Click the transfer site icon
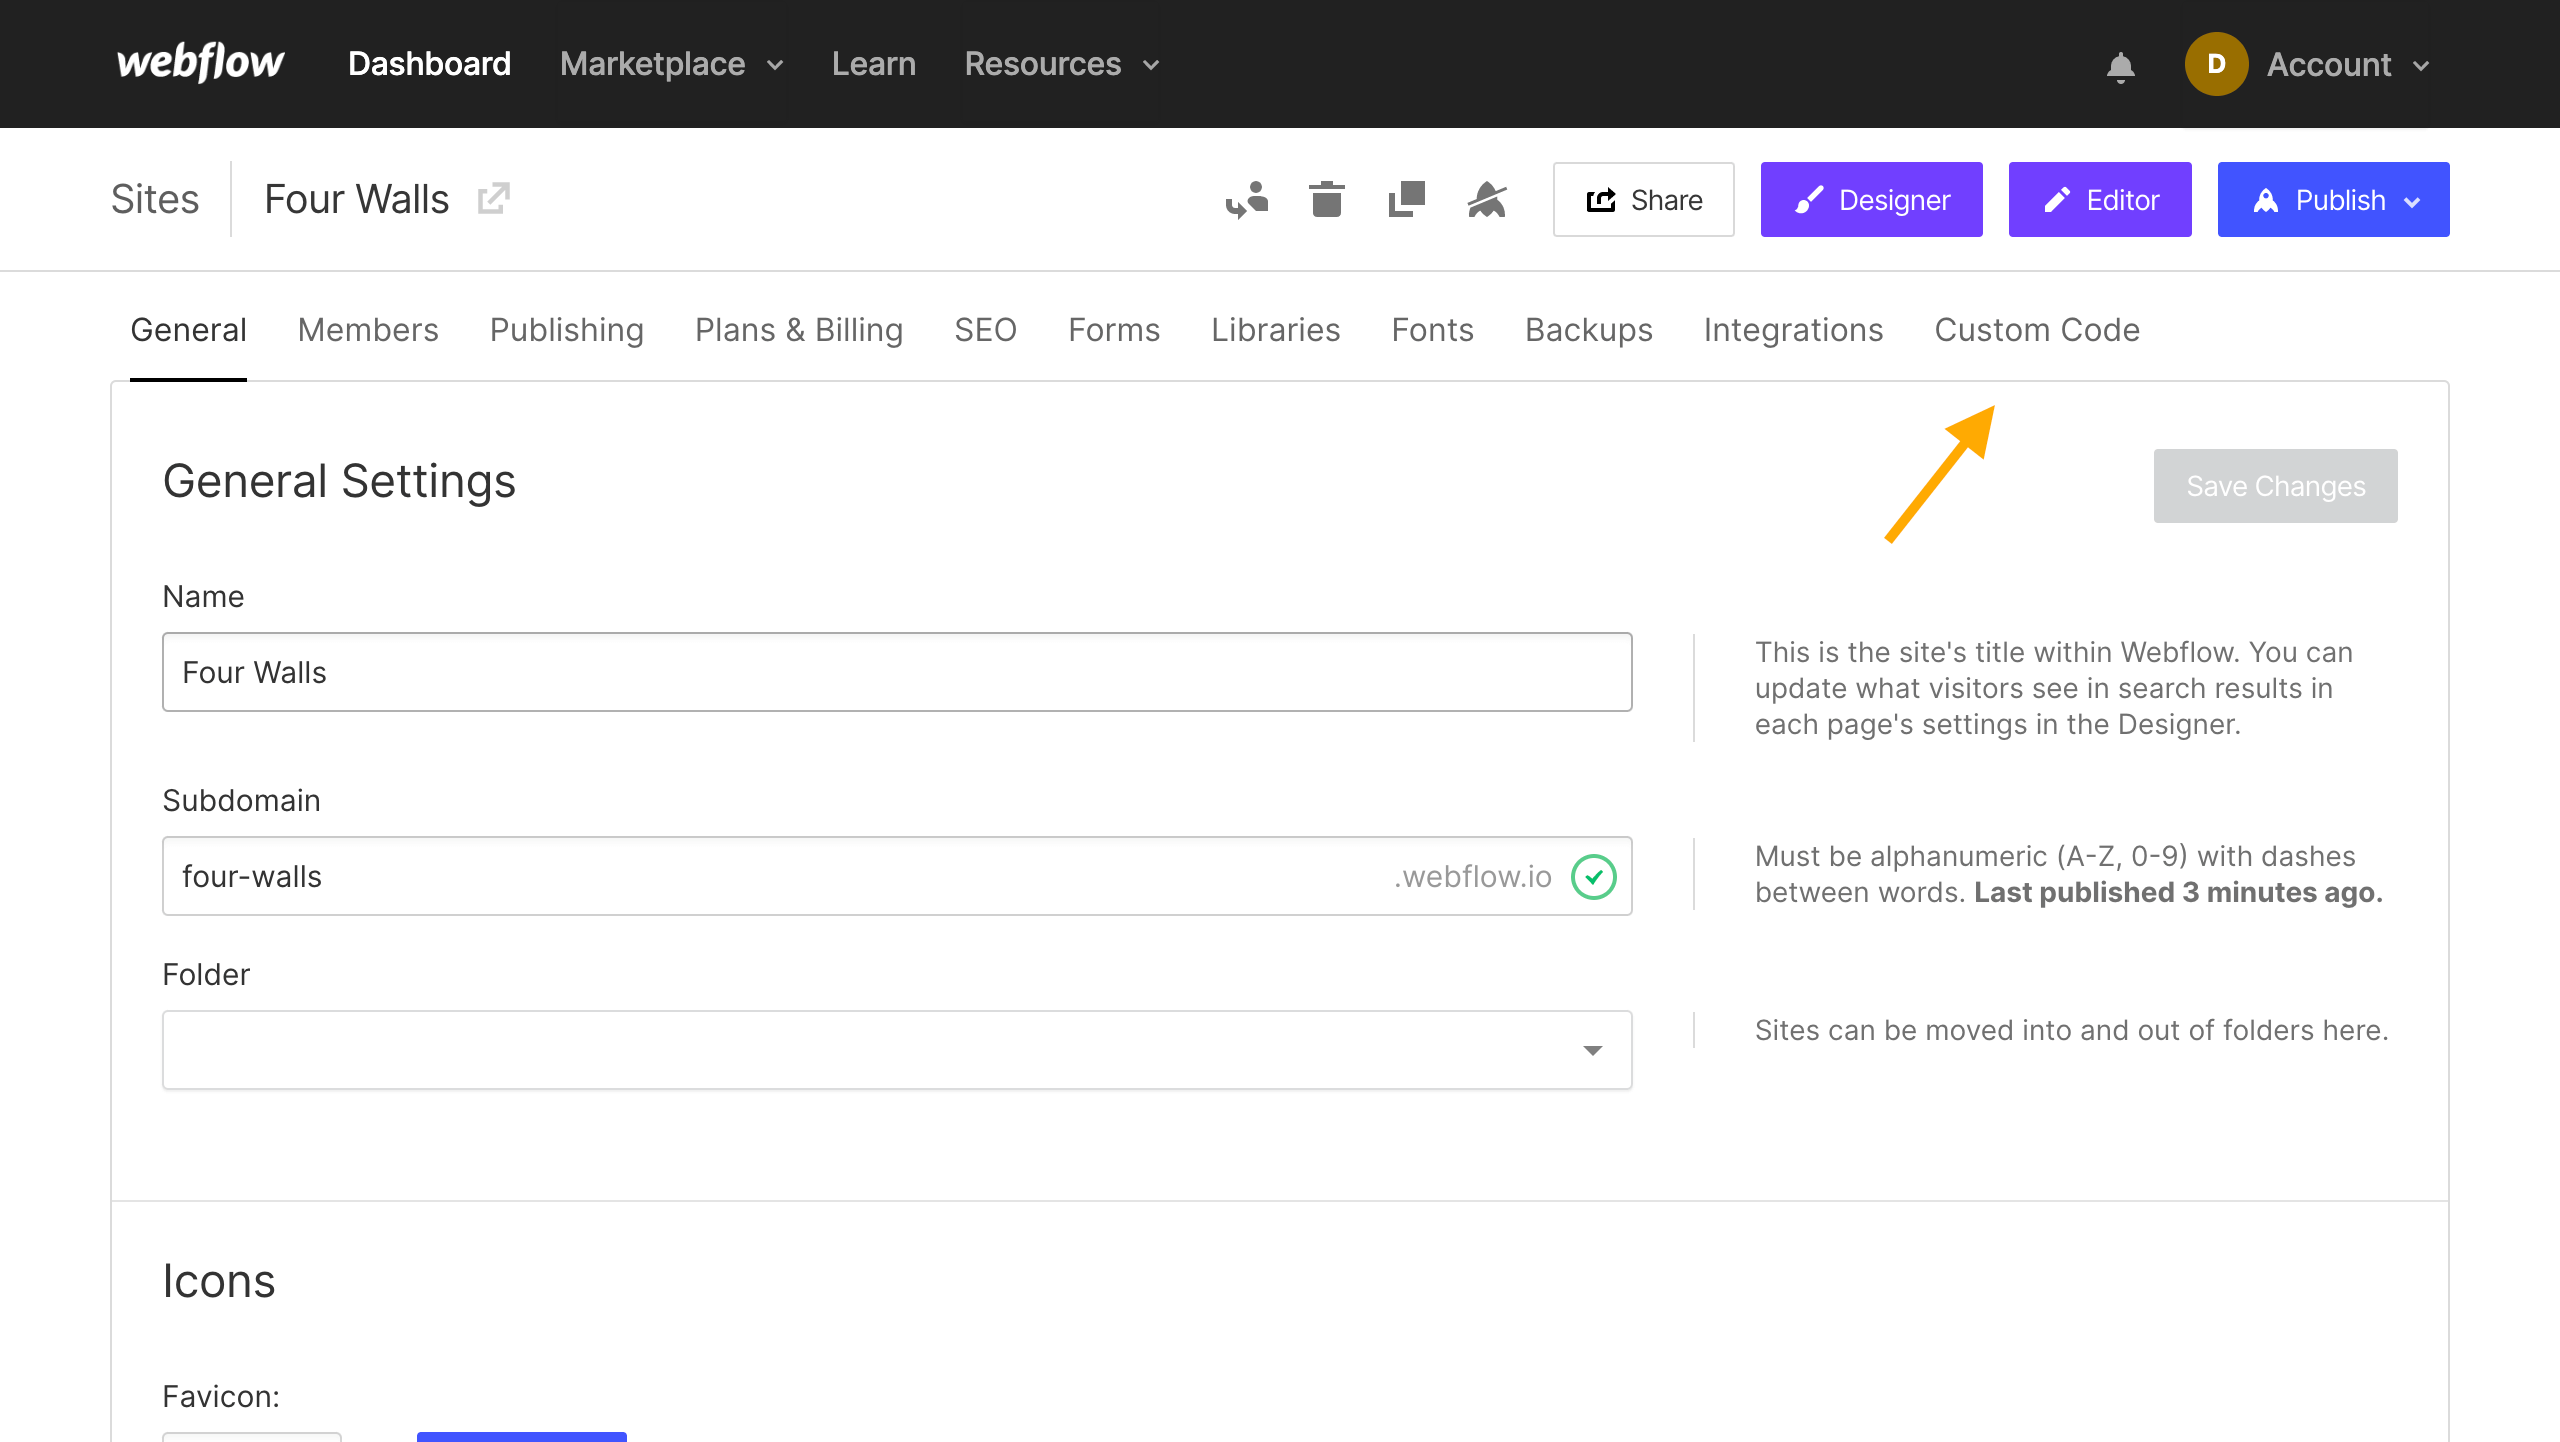The image size is (2560, 1442). (1247, 200)
